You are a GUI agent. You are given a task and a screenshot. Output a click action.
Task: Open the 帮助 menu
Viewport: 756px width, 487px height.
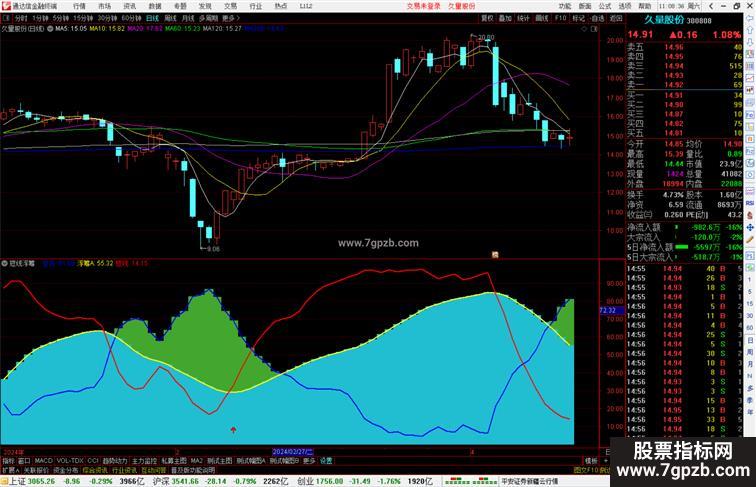coord(645,6)
